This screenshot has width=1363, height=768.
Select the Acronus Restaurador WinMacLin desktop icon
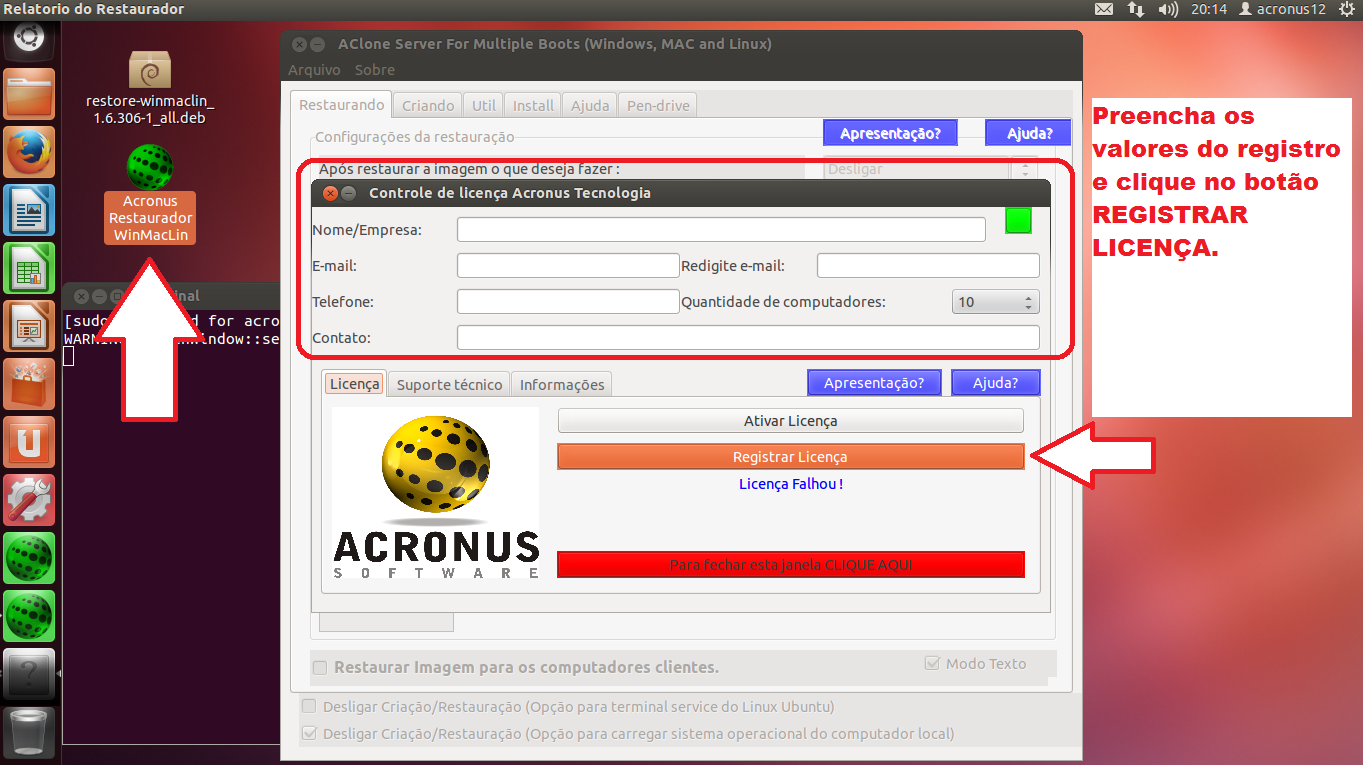pyautogui.click(x=150, y=194)
